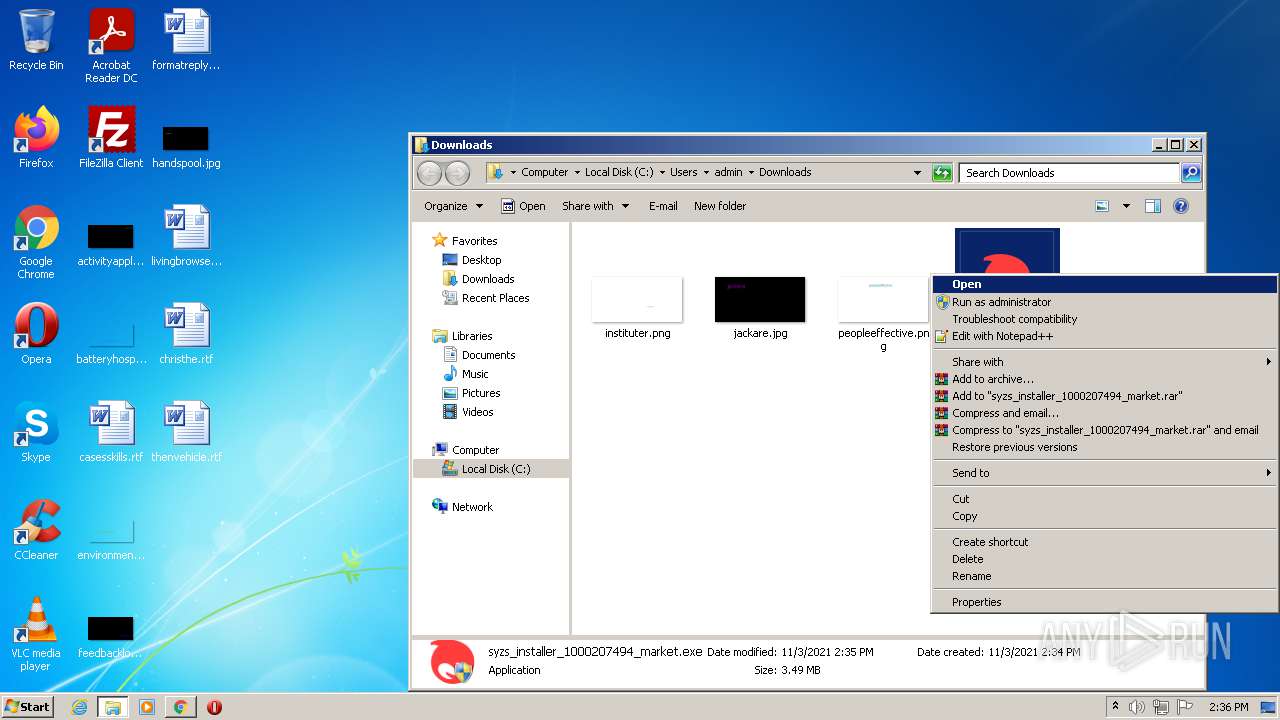The height and width of the screenshot is (720, 1280).
Task: Open FileZilla Client shortcut
Action: tap(111, 138)
